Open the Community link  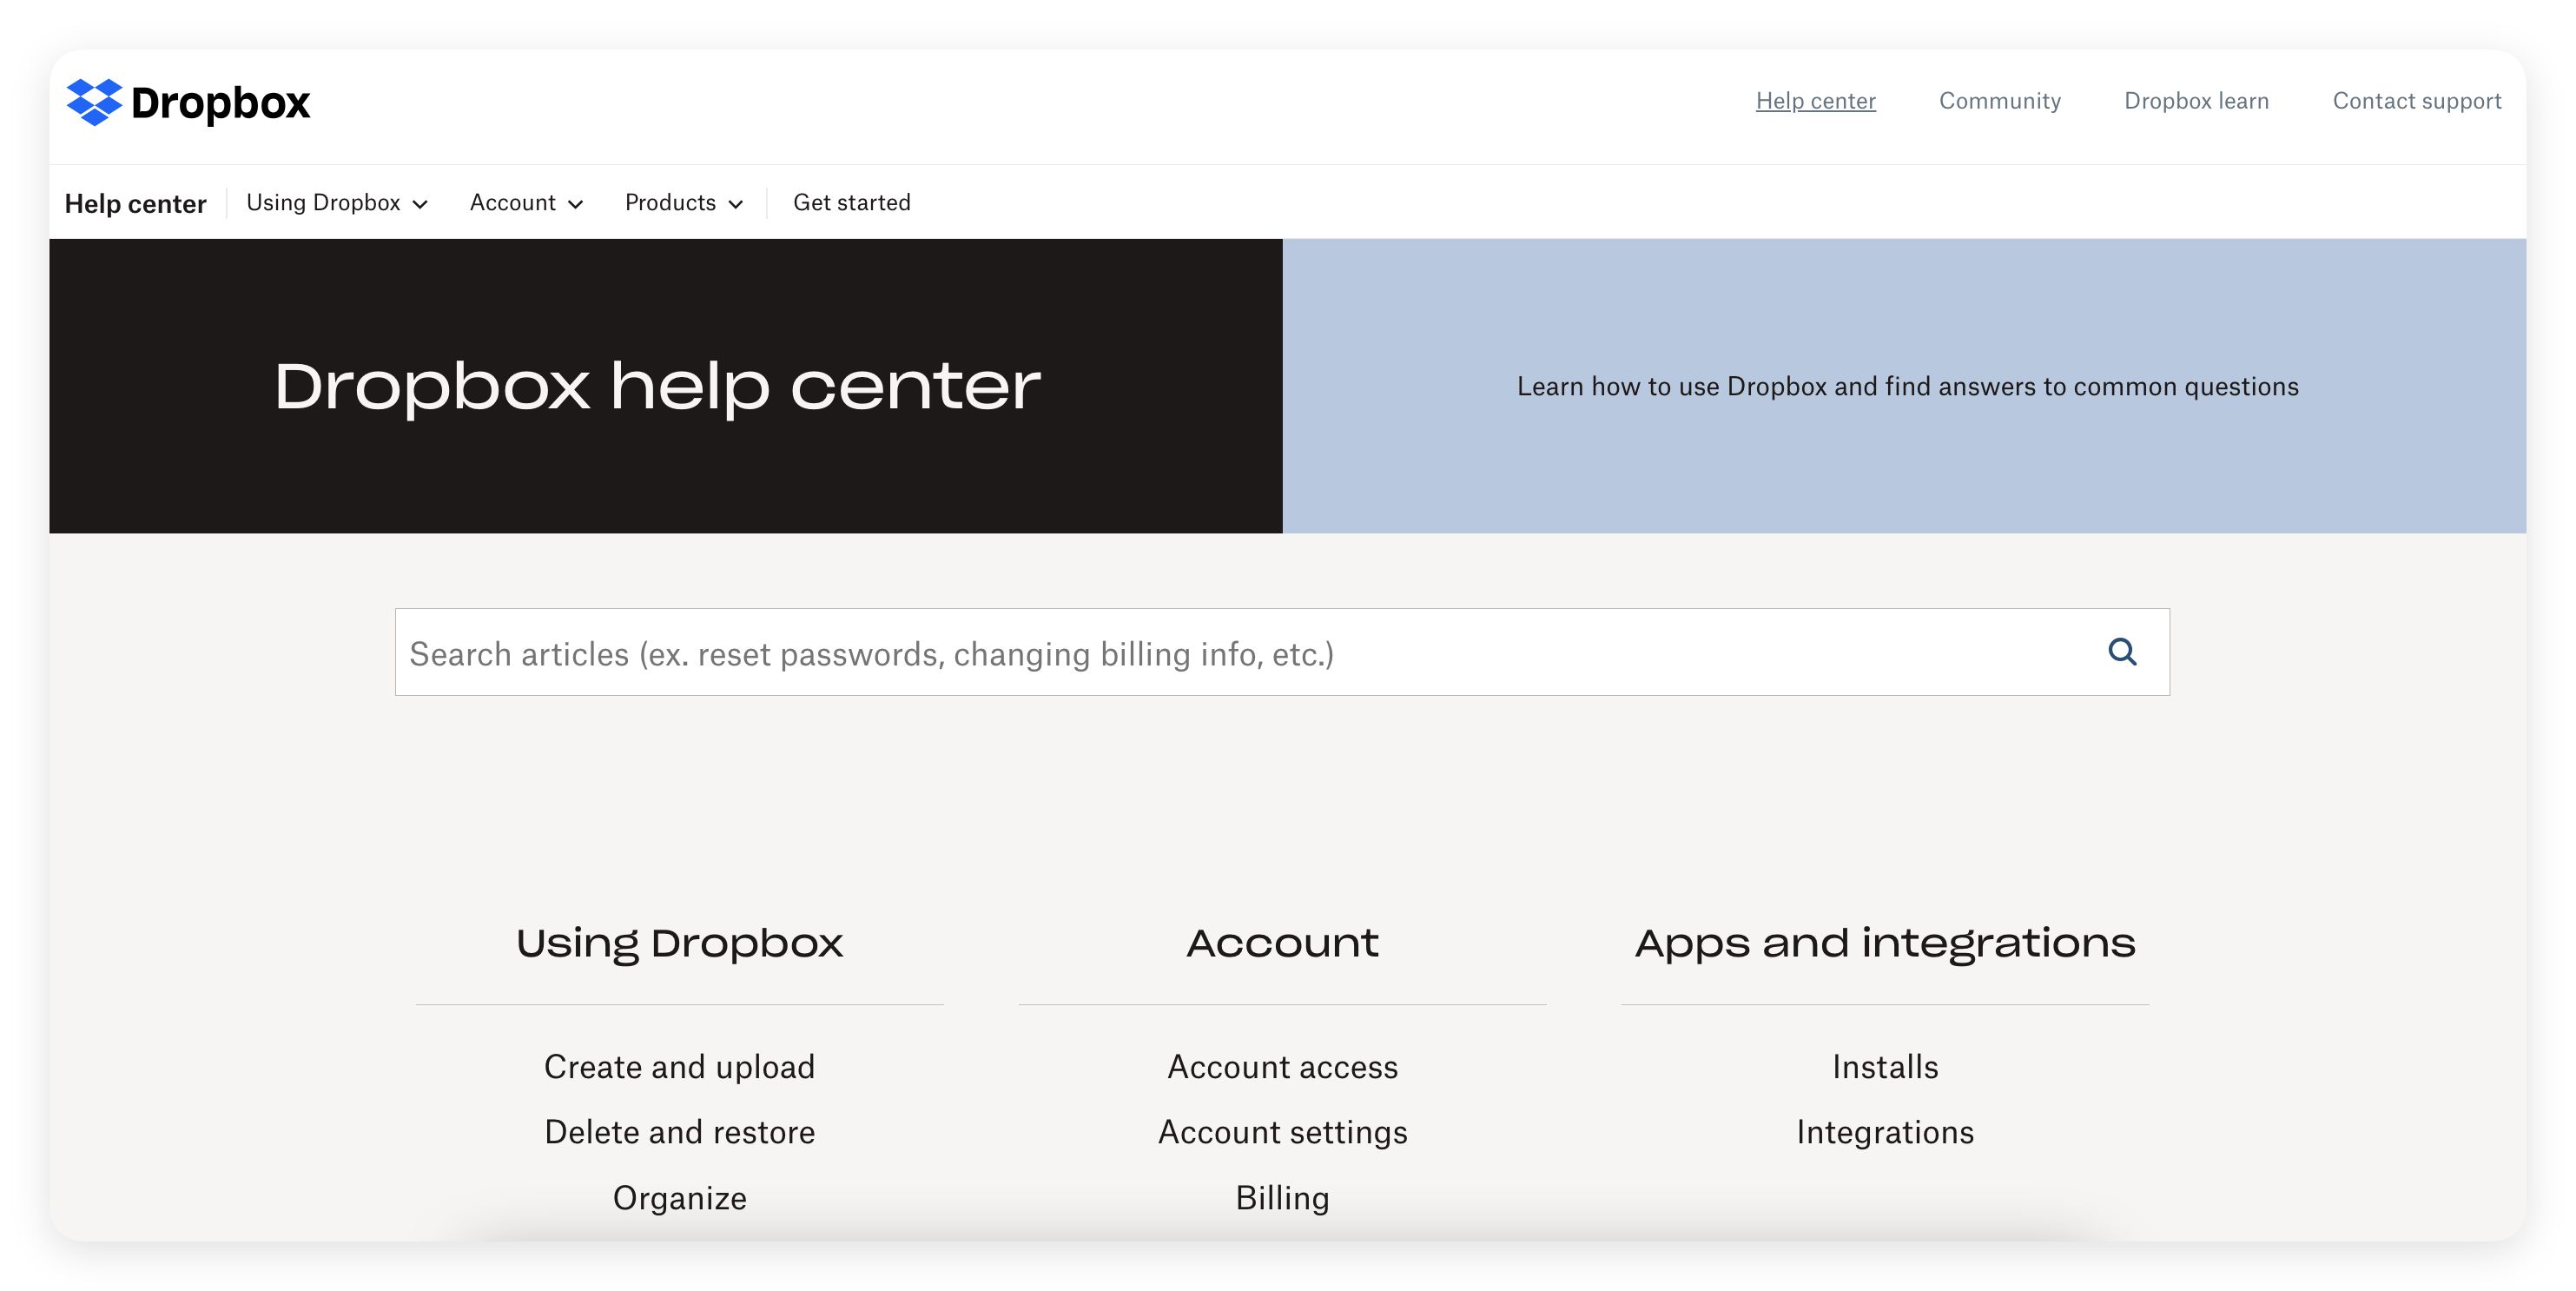2000,101
